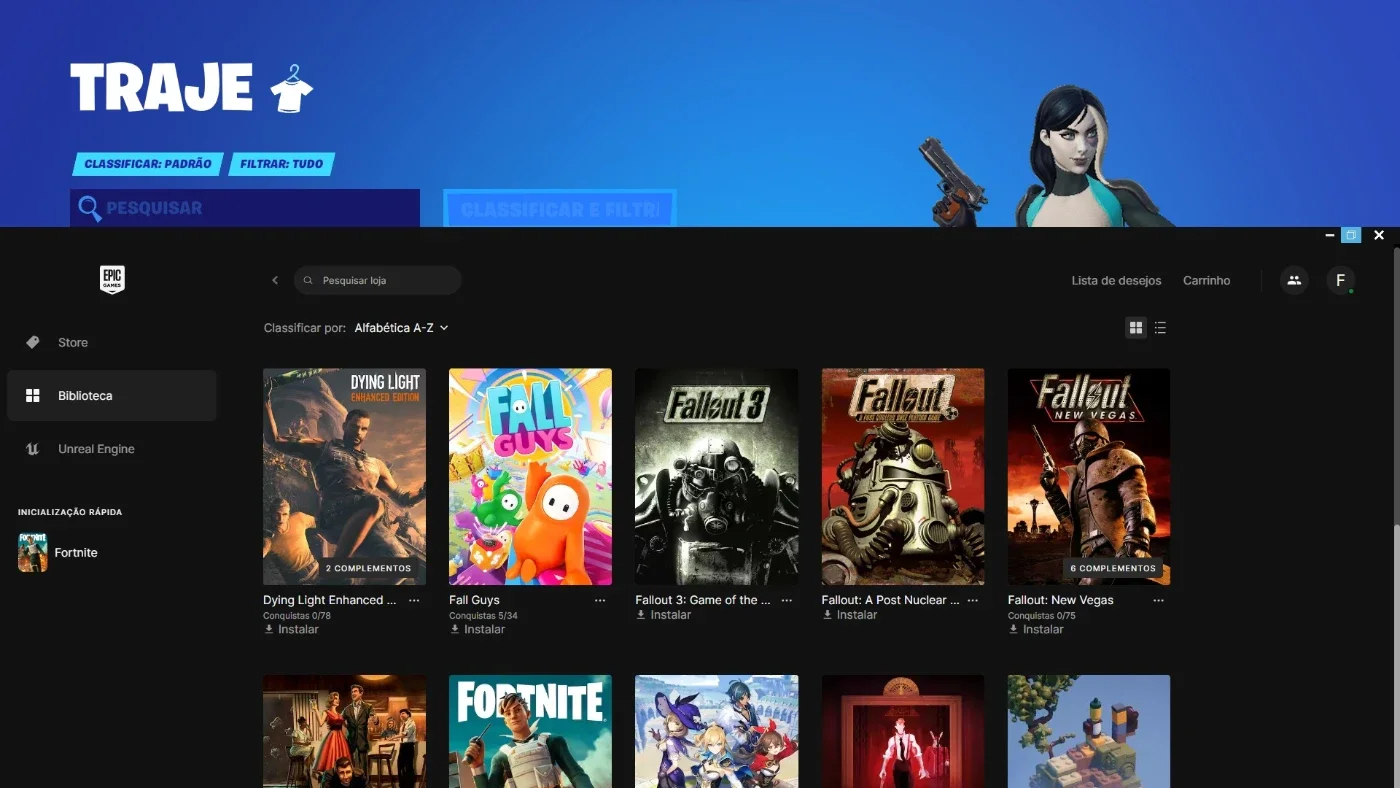
Task: Switch to grid view
Action: [1136, 328]
